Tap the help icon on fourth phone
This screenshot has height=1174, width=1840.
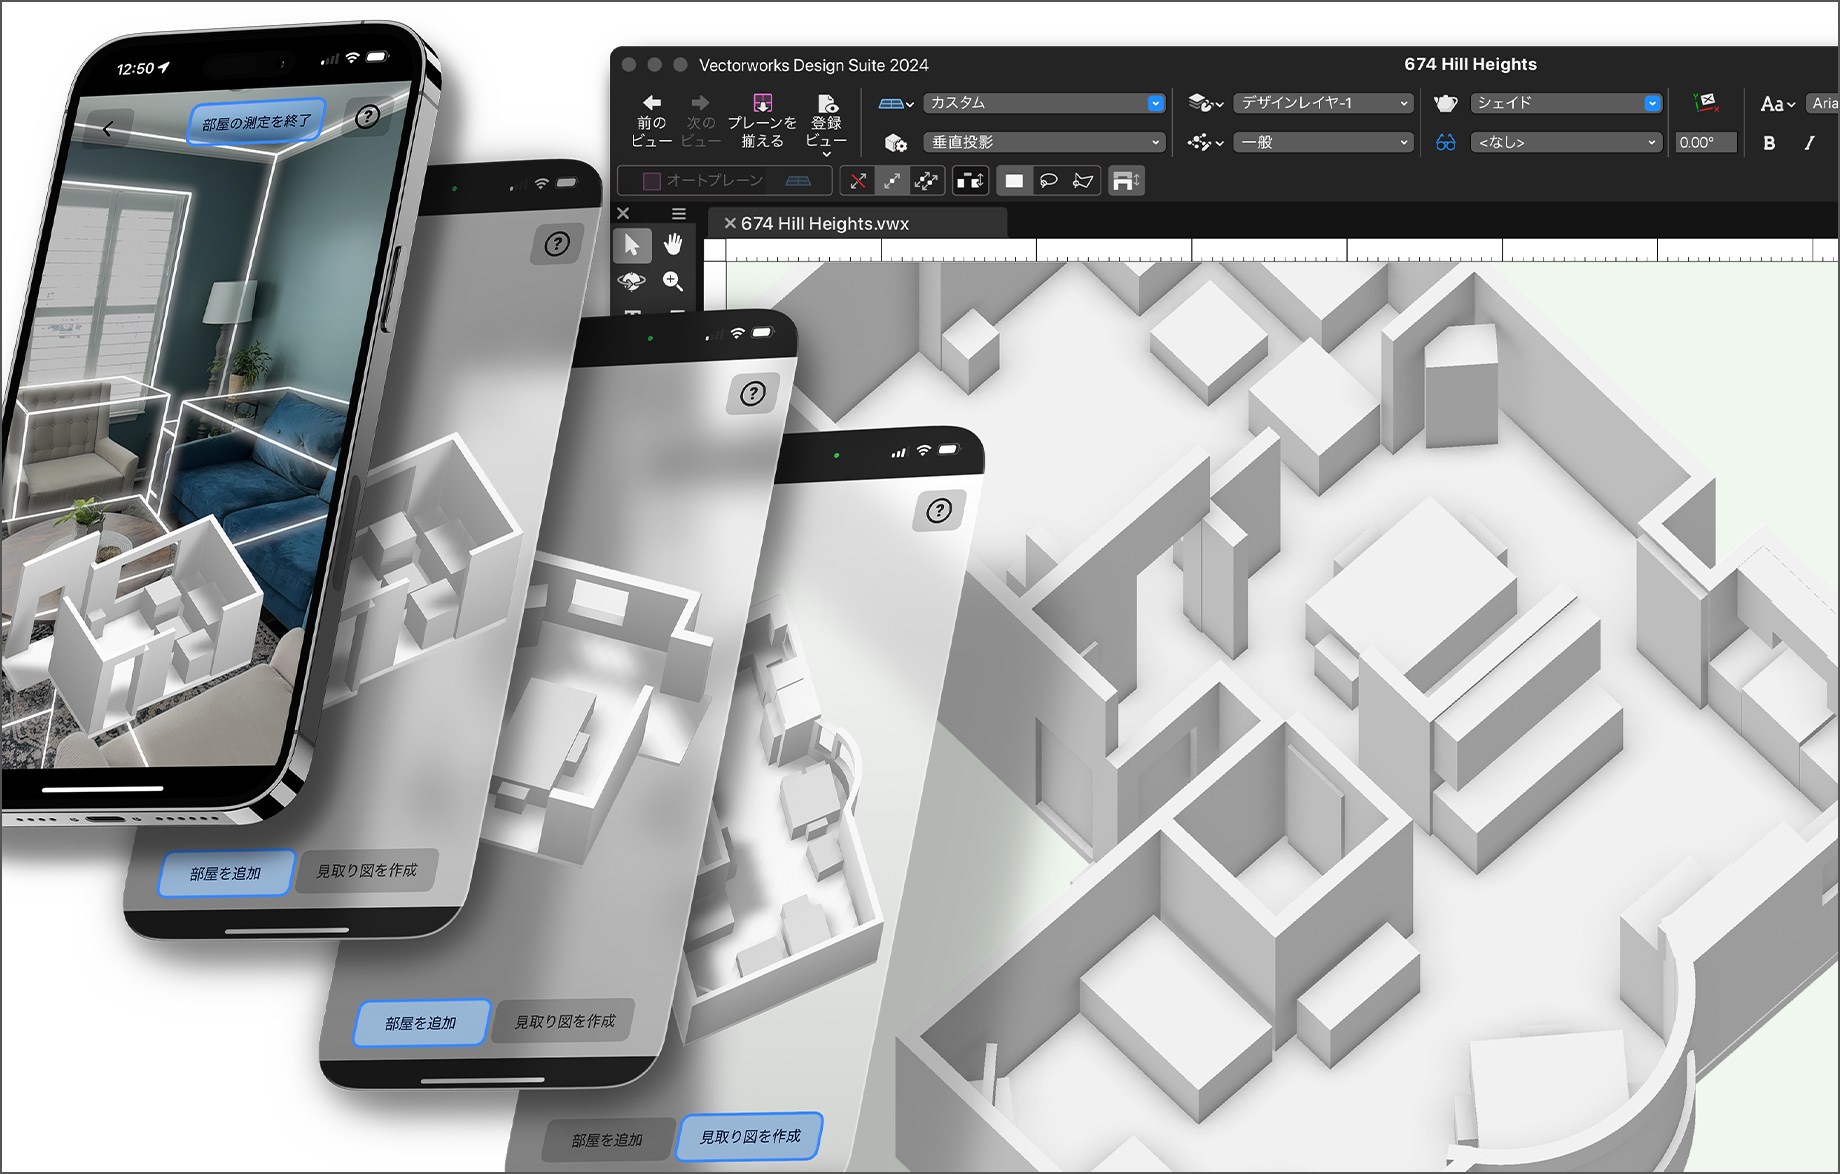(x=938, y=511)
